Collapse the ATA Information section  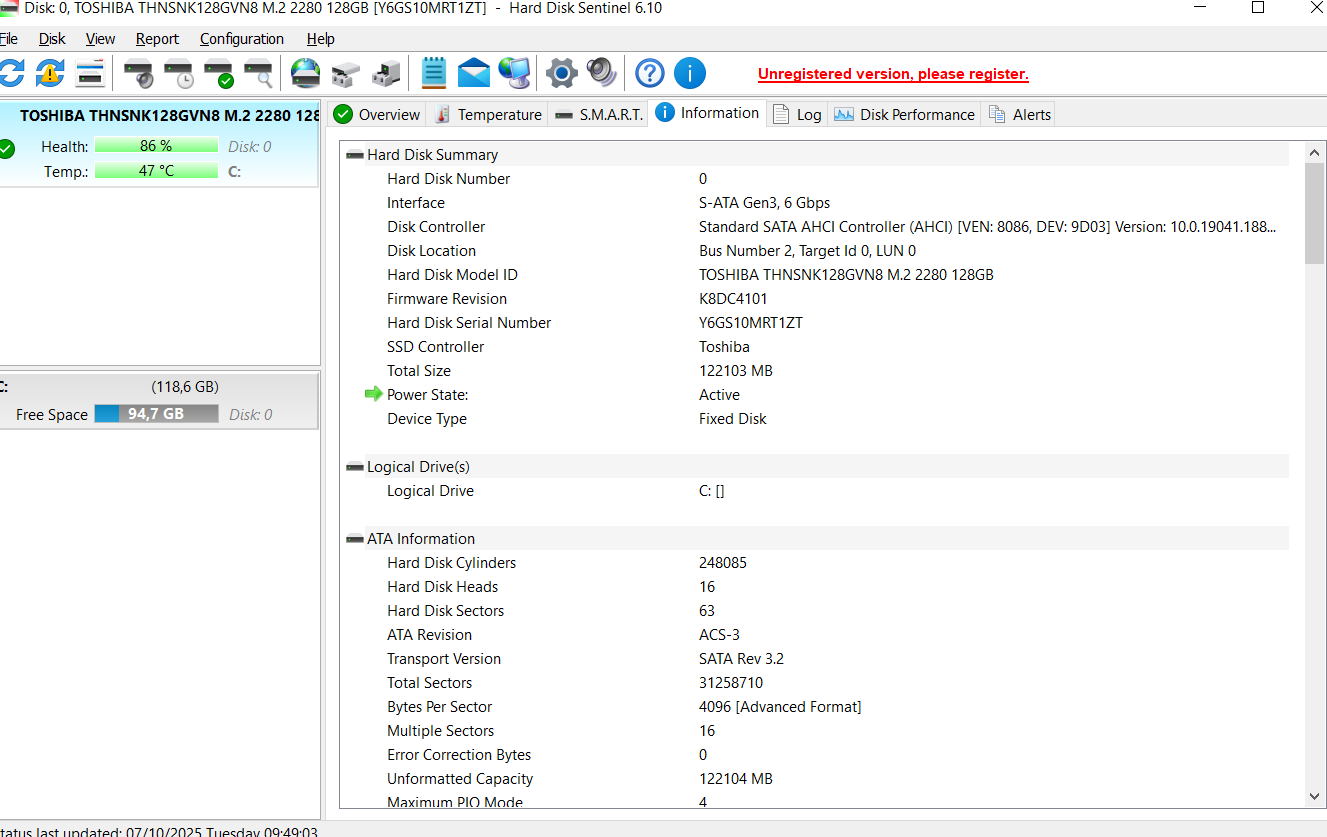tap(354, 539)
